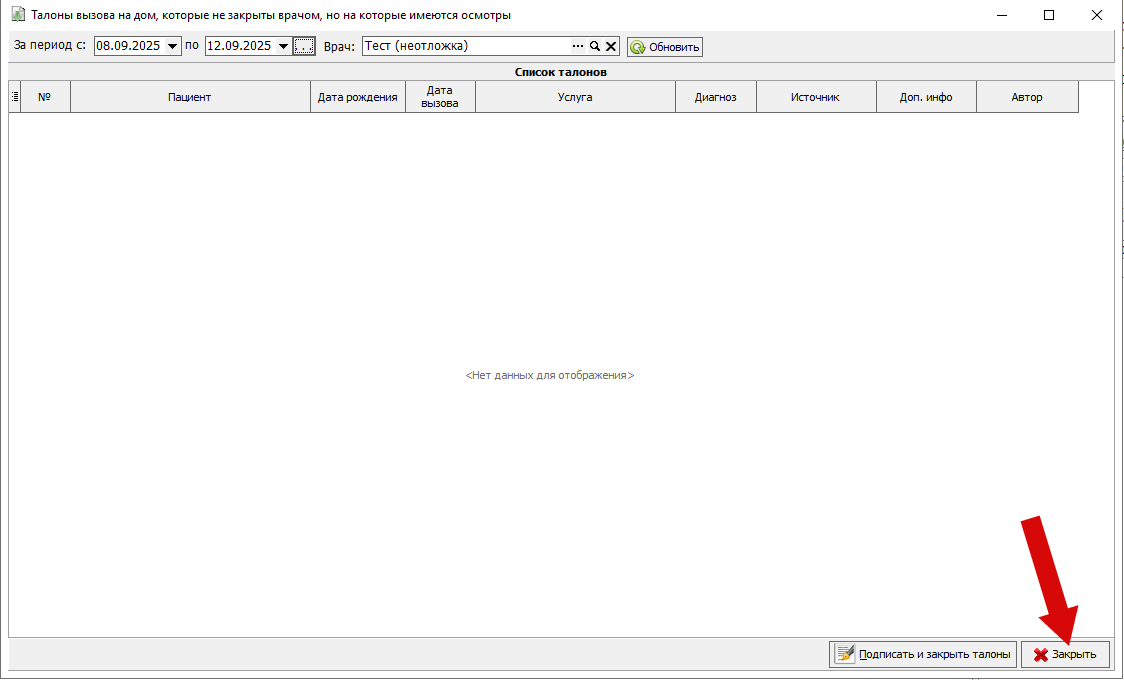Viewport: 1124px width, 680px height.
Task: Sort by the Автор column header
Action: coord(1027,97)
